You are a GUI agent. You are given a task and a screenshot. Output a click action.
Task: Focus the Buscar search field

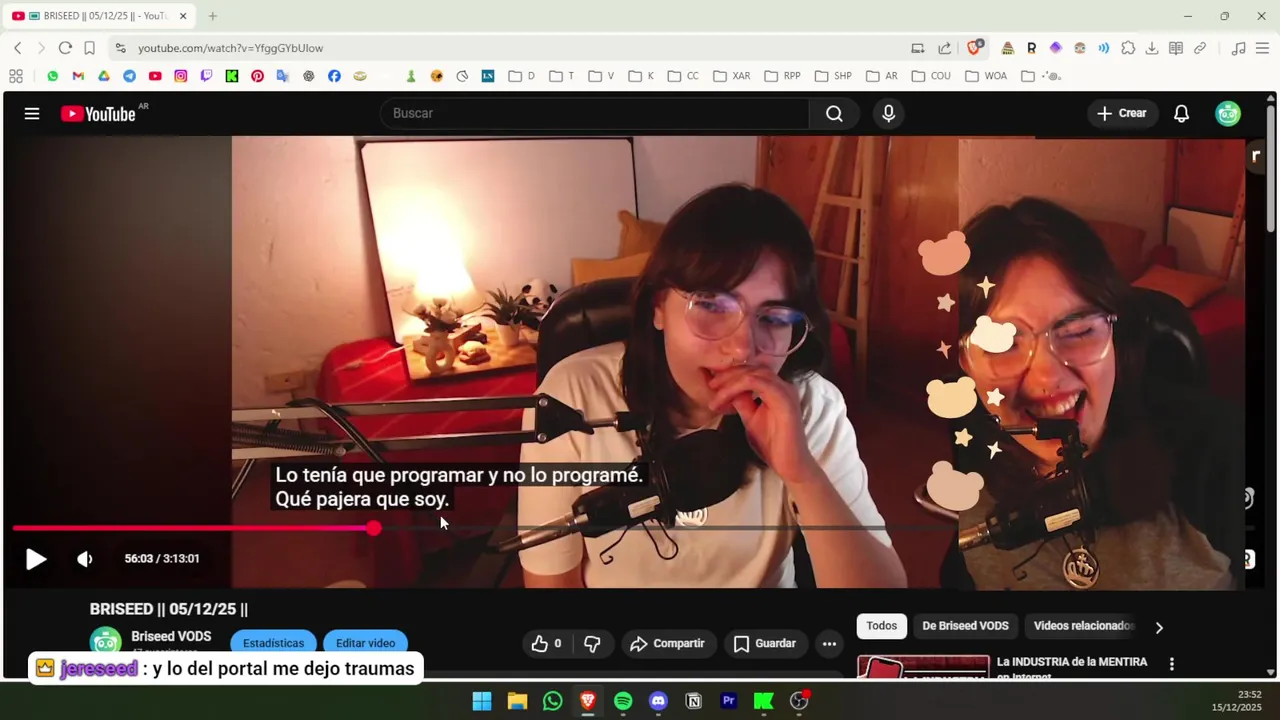point(595,113)
